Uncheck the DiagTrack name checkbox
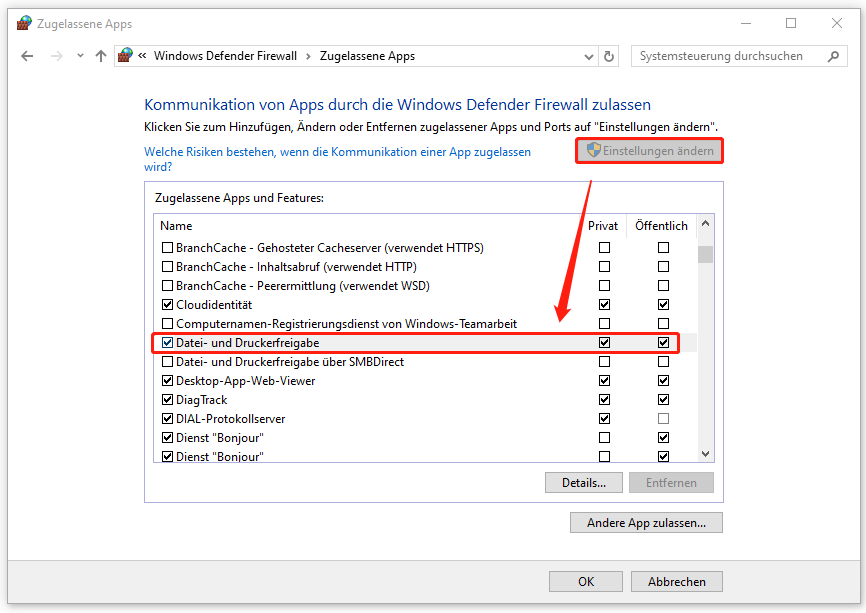This screenshot has height=613, width=866. click(167, 399)
